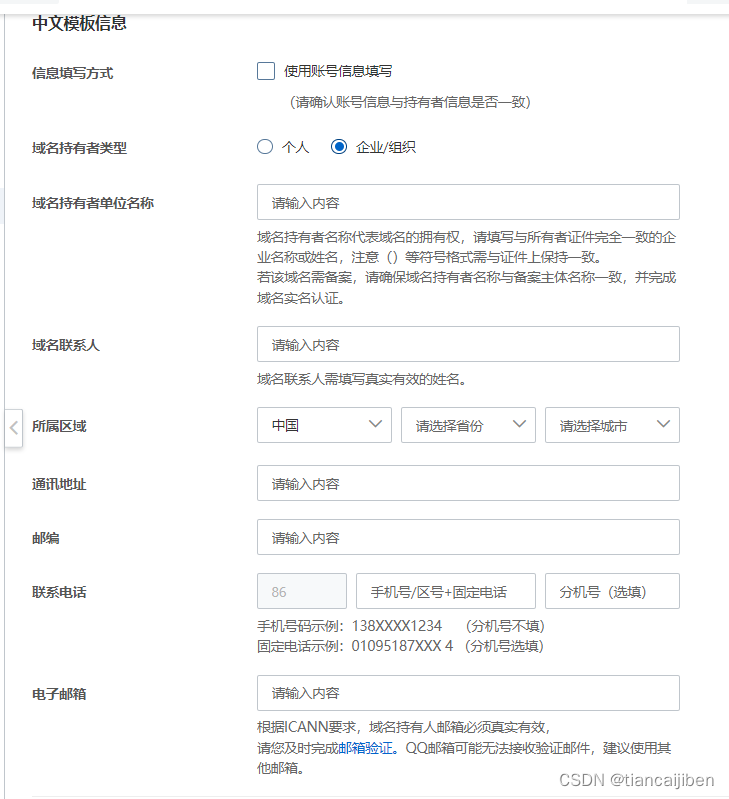
Task: Open the 邮箱验证 link
Action: click(x=366, y=748)
